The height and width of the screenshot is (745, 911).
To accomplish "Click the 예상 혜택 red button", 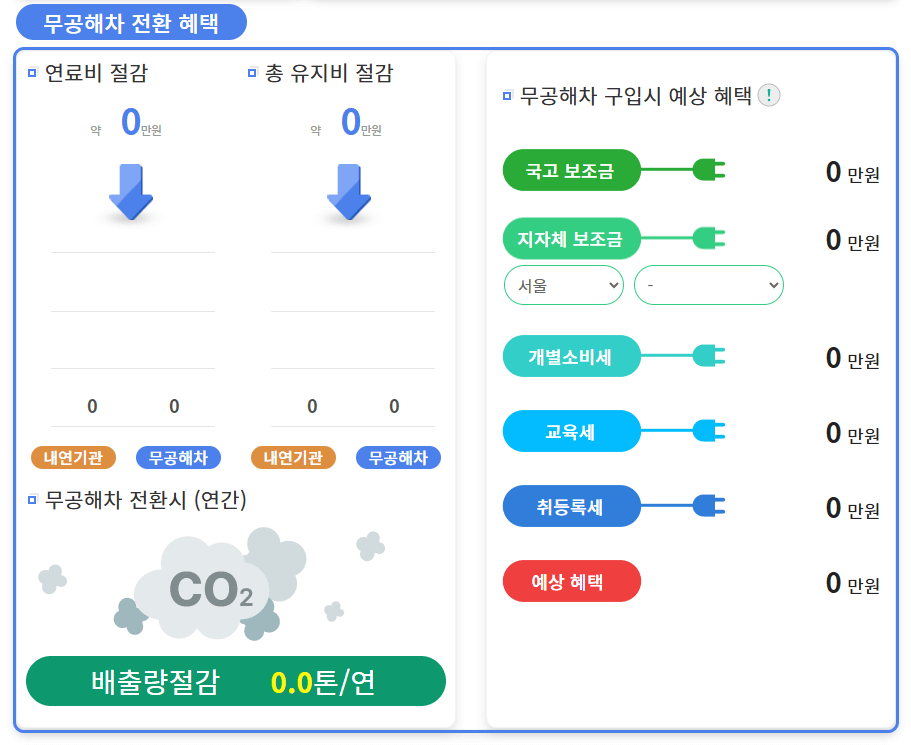I will (571, 580).
